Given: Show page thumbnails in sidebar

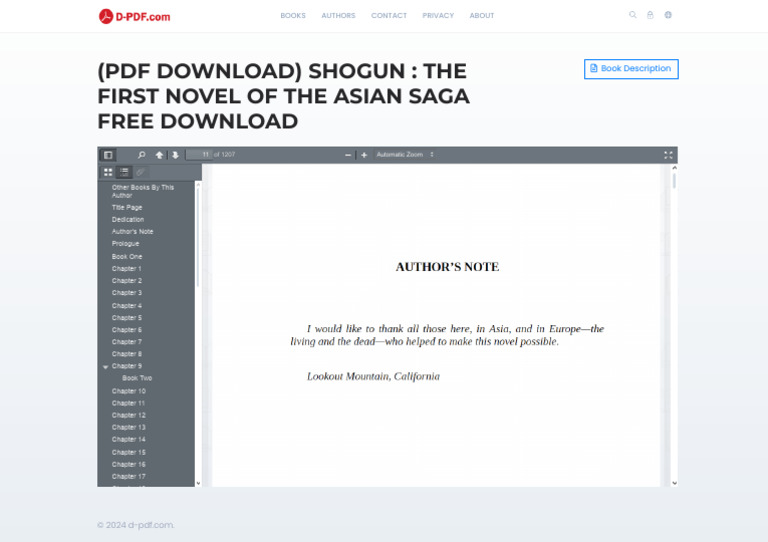Looking at the screenshot, I should pos(108,172).
